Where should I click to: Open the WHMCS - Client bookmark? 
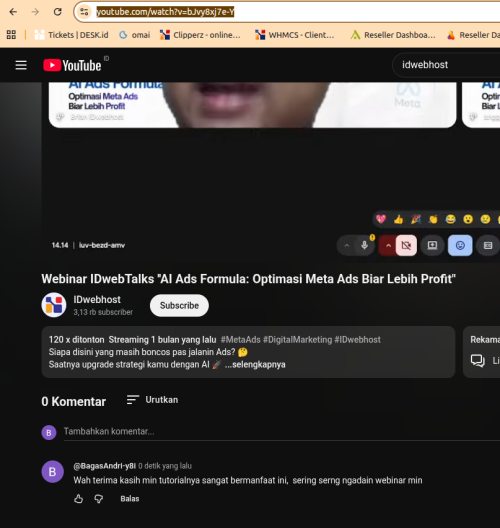tap(295, 35)
